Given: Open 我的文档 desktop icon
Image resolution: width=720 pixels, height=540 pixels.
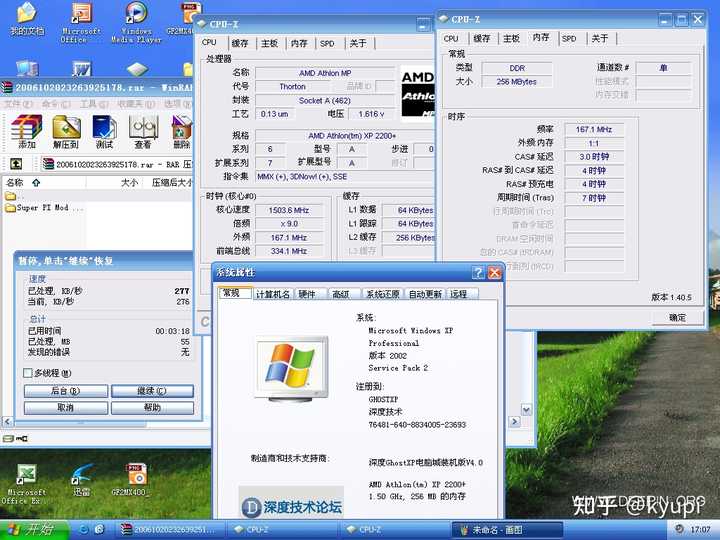Looking at the screenshot, I should click(27, 19).
